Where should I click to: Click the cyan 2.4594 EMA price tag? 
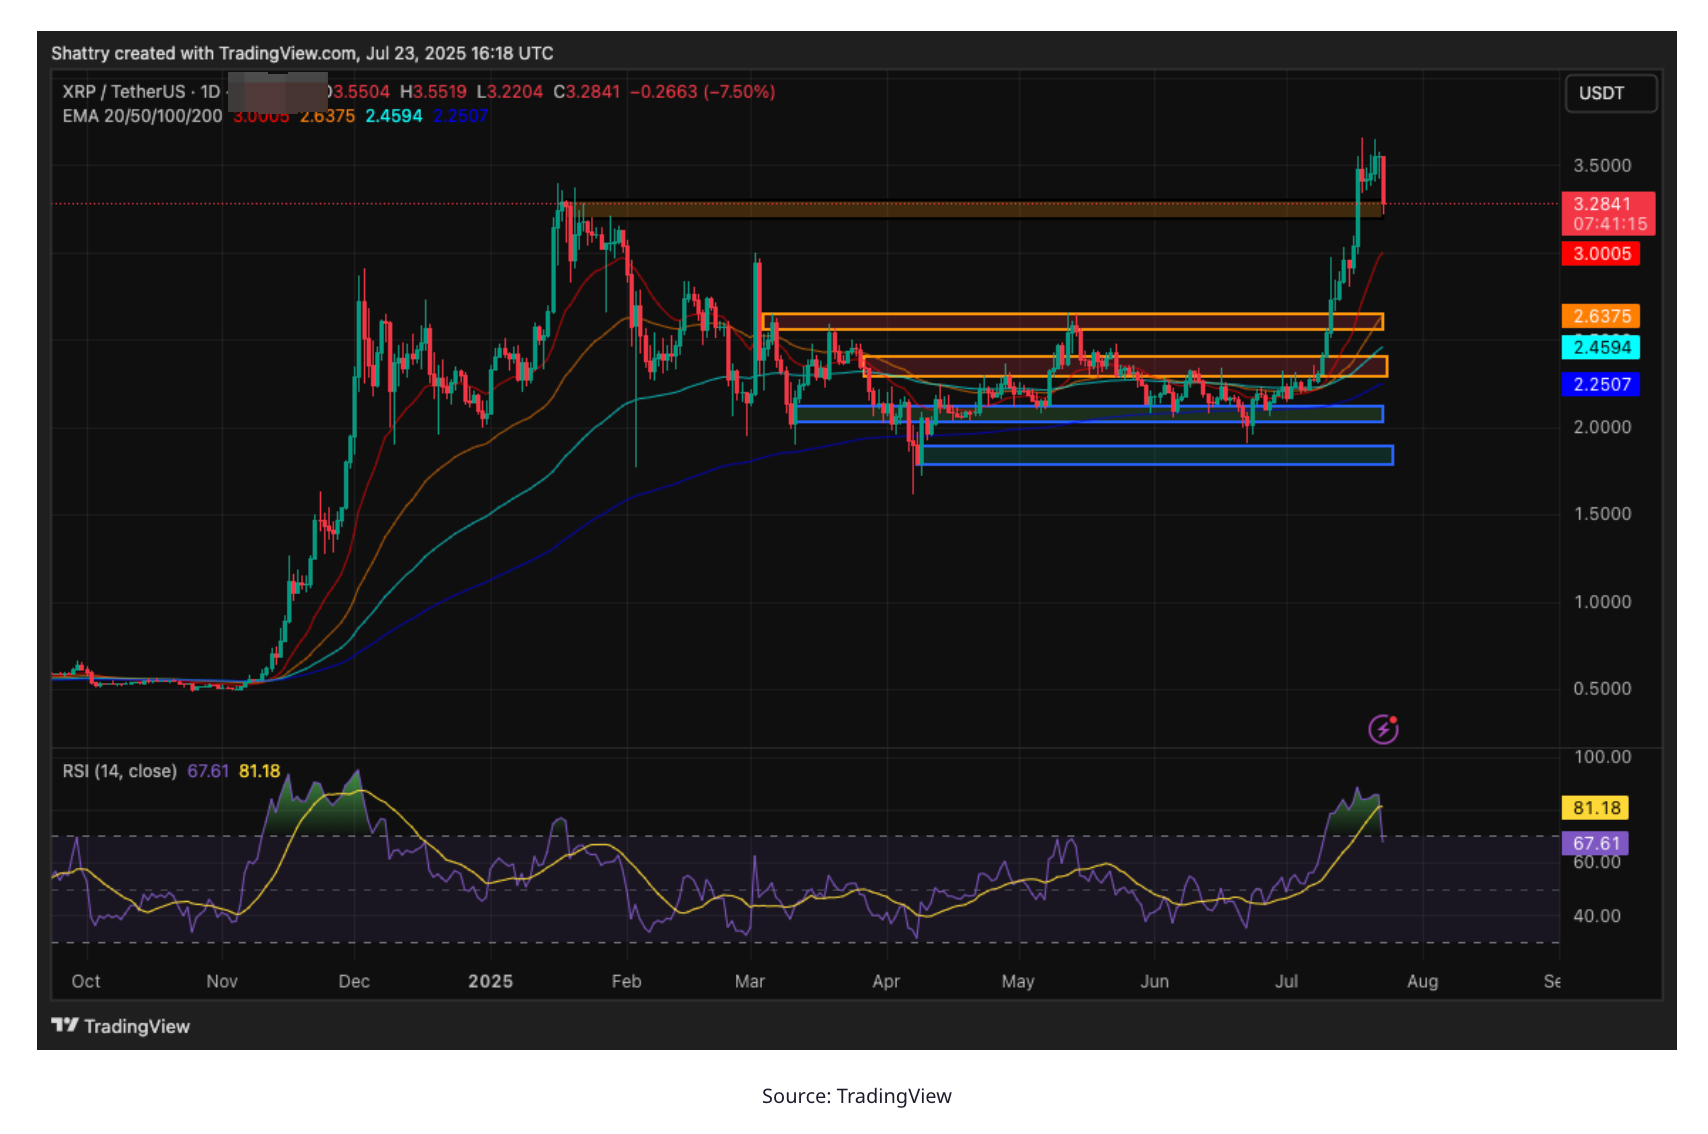[x=1600, y=348]
